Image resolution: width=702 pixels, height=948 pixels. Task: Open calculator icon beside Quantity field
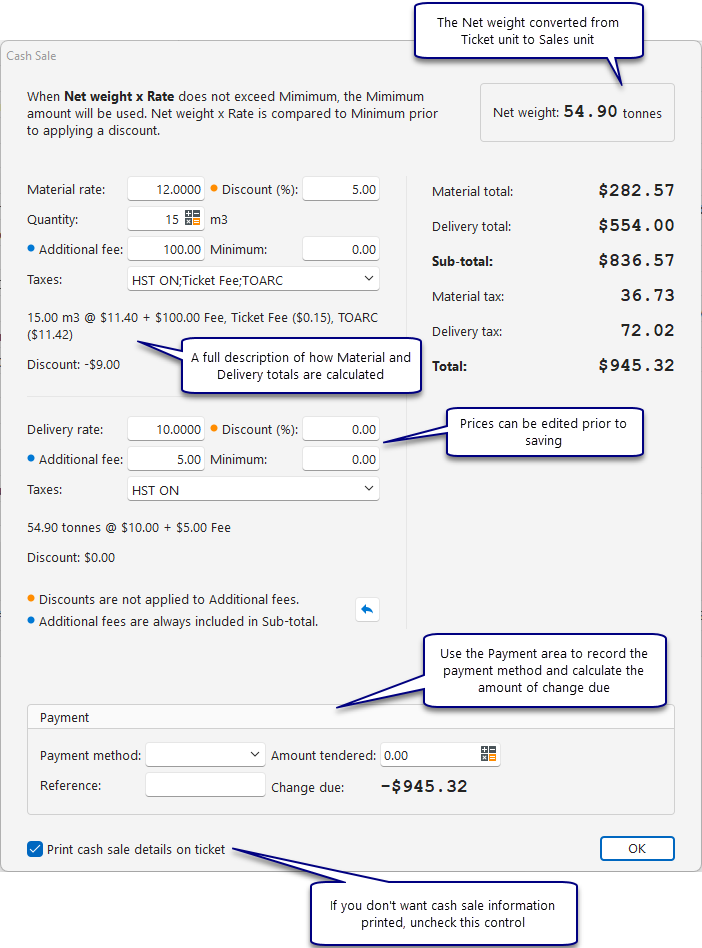193,219
